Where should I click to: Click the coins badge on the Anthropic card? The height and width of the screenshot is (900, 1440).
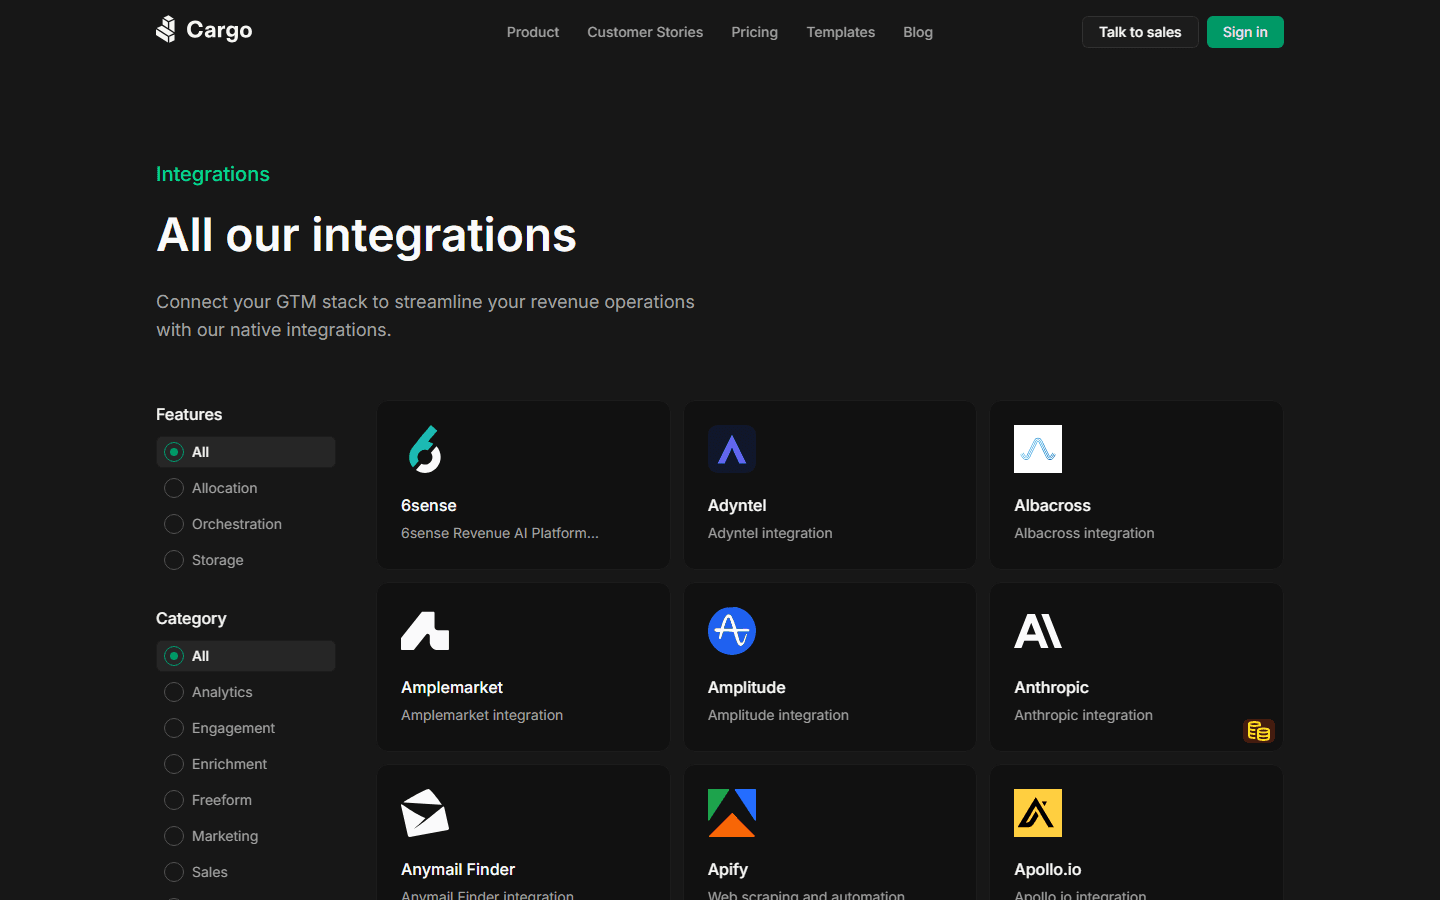(1259, 731)
